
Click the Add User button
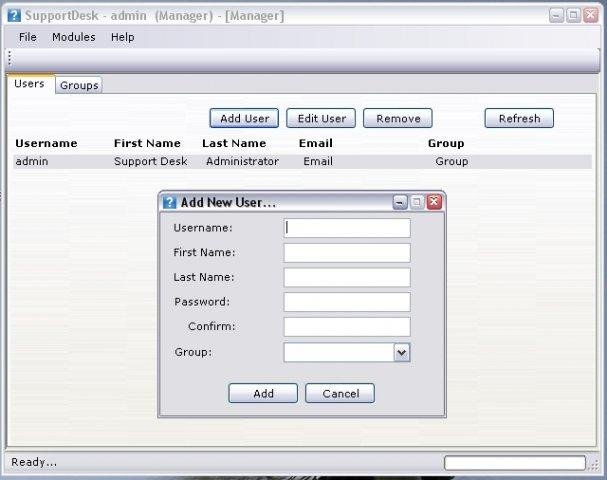click(x=244, y=118)
